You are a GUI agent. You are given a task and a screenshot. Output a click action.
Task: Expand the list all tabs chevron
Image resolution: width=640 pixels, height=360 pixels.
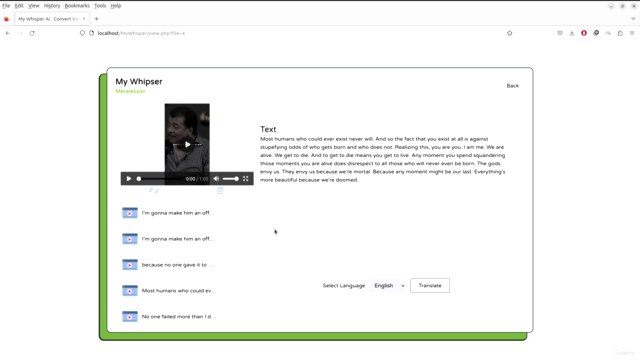click(633, 19)
